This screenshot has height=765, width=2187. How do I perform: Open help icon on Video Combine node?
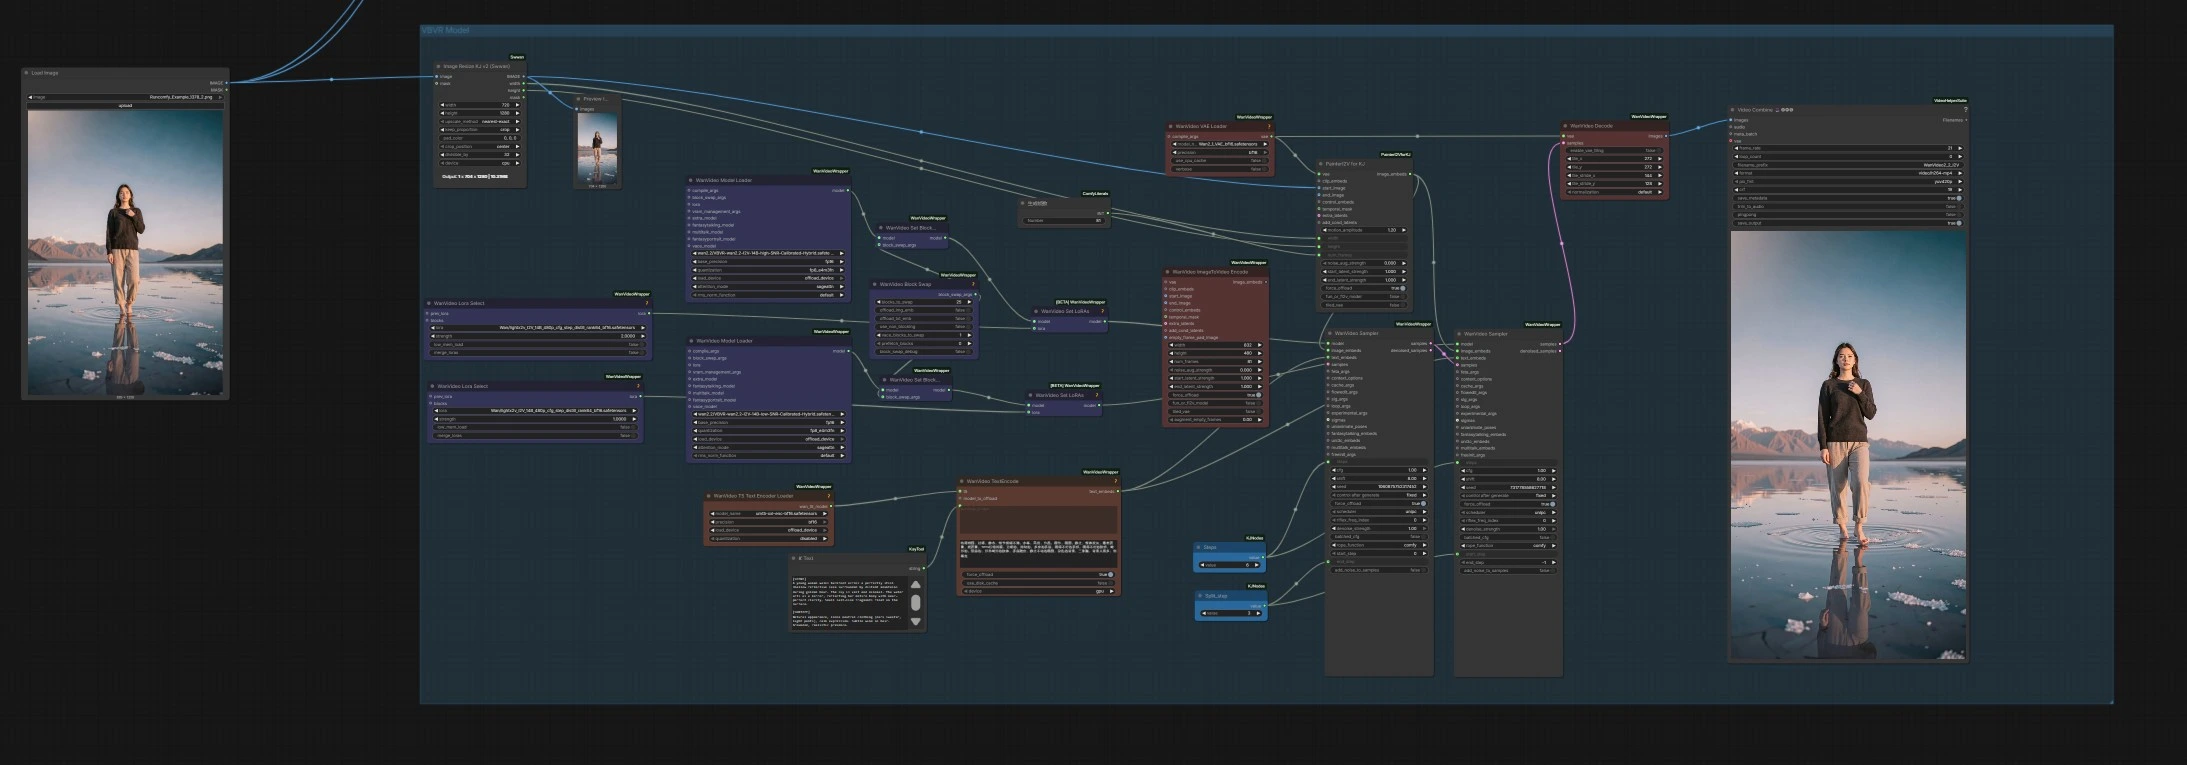(x=1965, y=109)
